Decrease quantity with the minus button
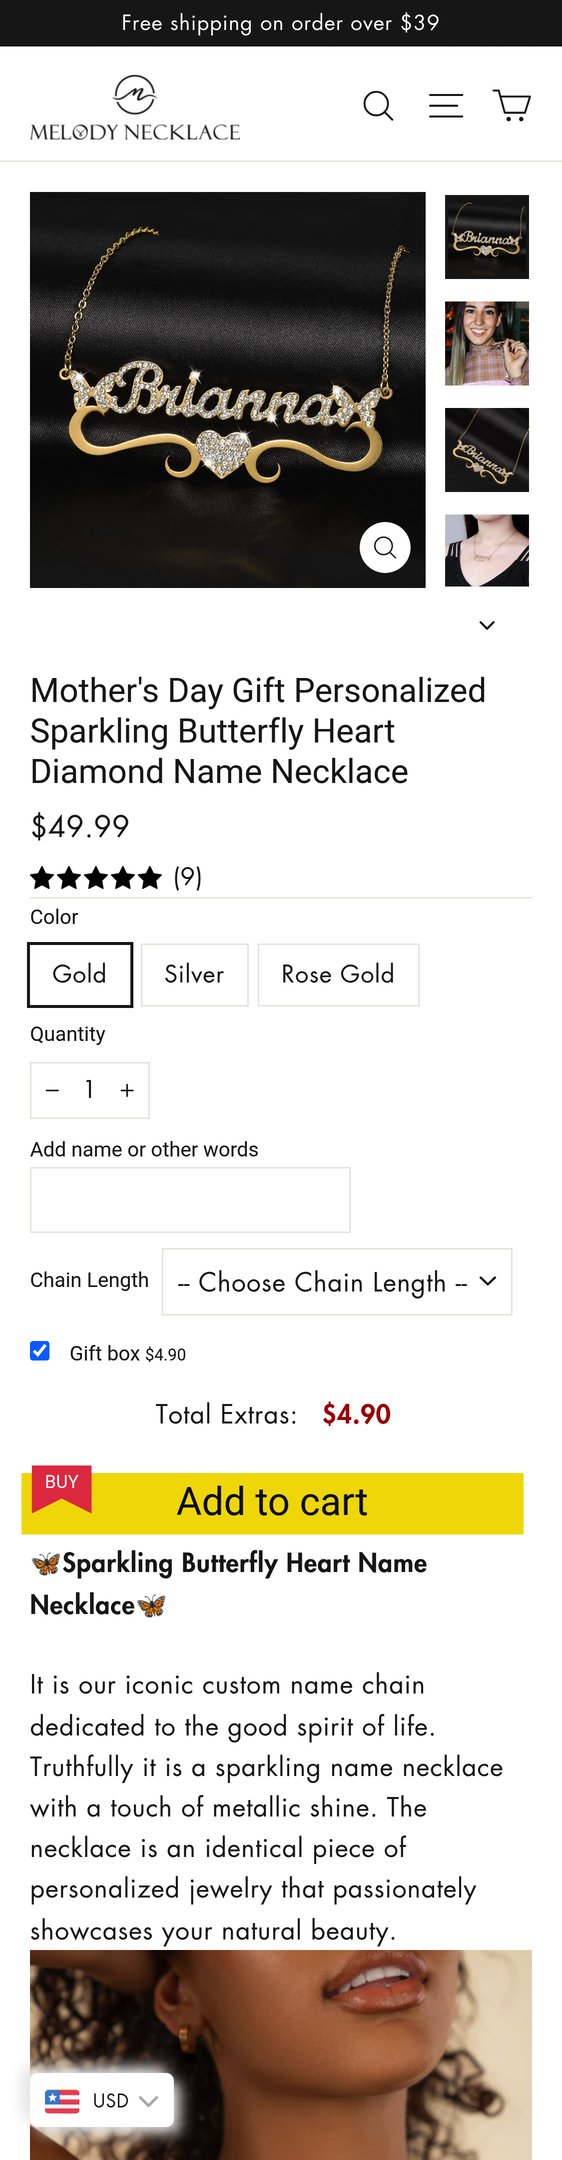The height and width of the screenshot is (2160, 562). coord(53,1090)
